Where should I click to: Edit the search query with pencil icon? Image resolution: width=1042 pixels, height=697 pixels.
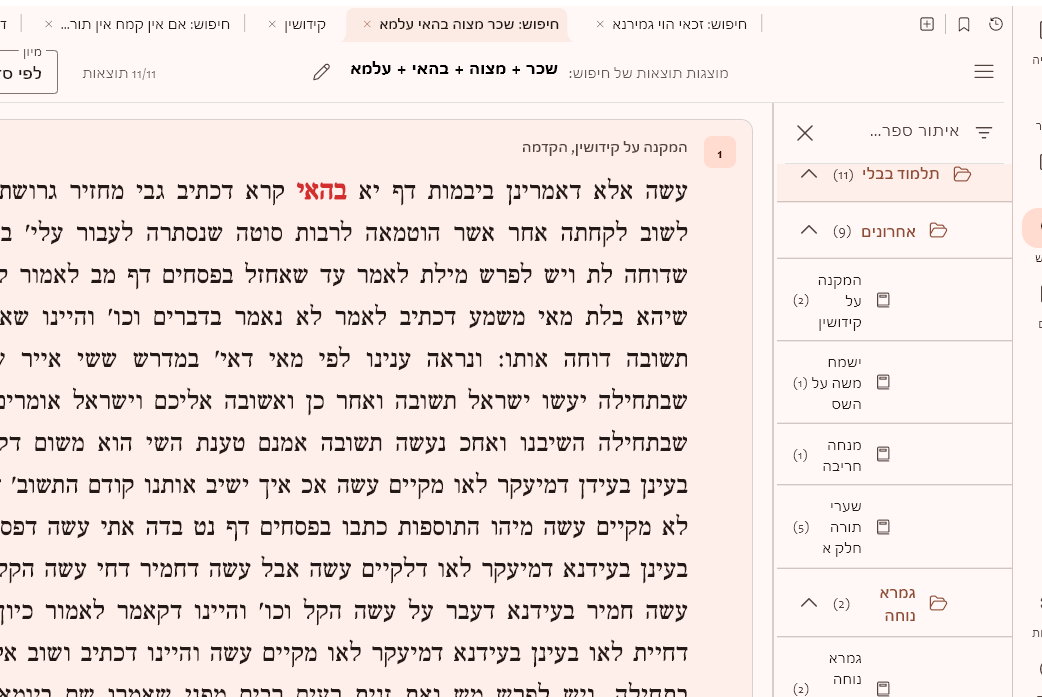[x=321, y=72]
